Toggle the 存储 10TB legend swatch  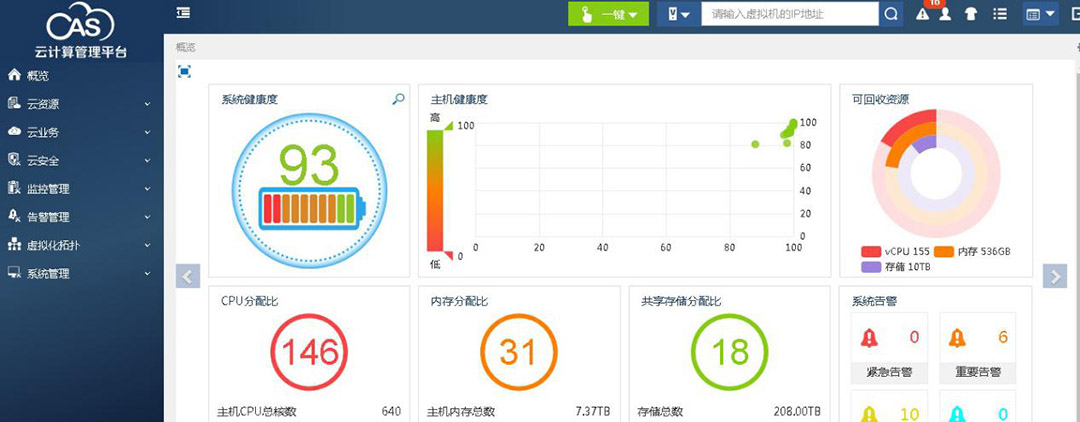point(871,266)
